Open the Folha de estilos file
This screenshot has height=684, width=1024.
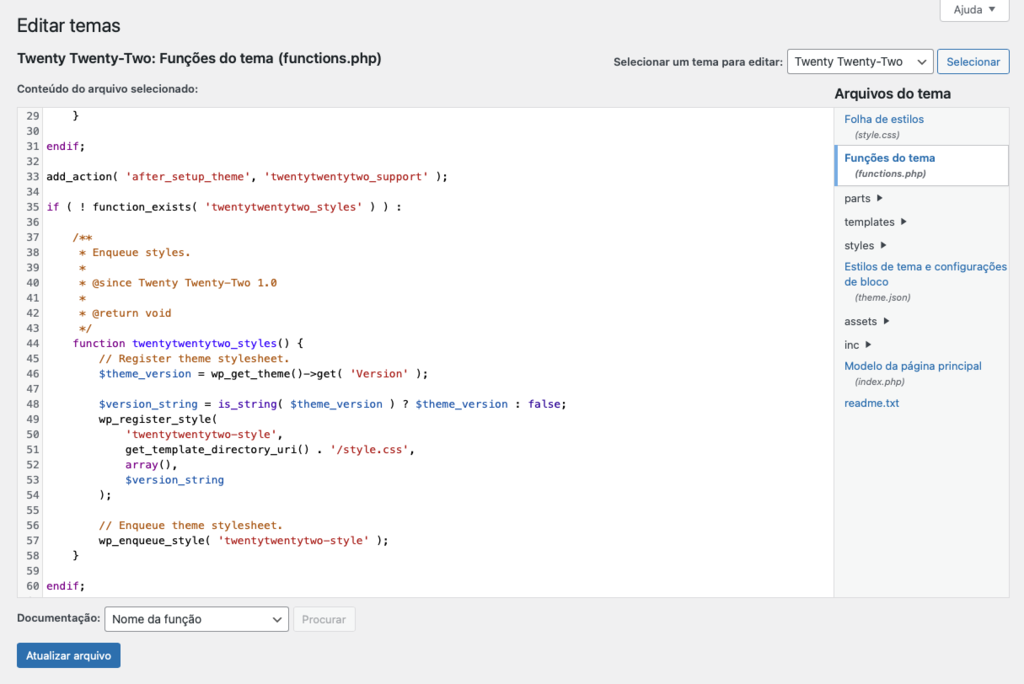pyautogui.click(x=884, y=118)
